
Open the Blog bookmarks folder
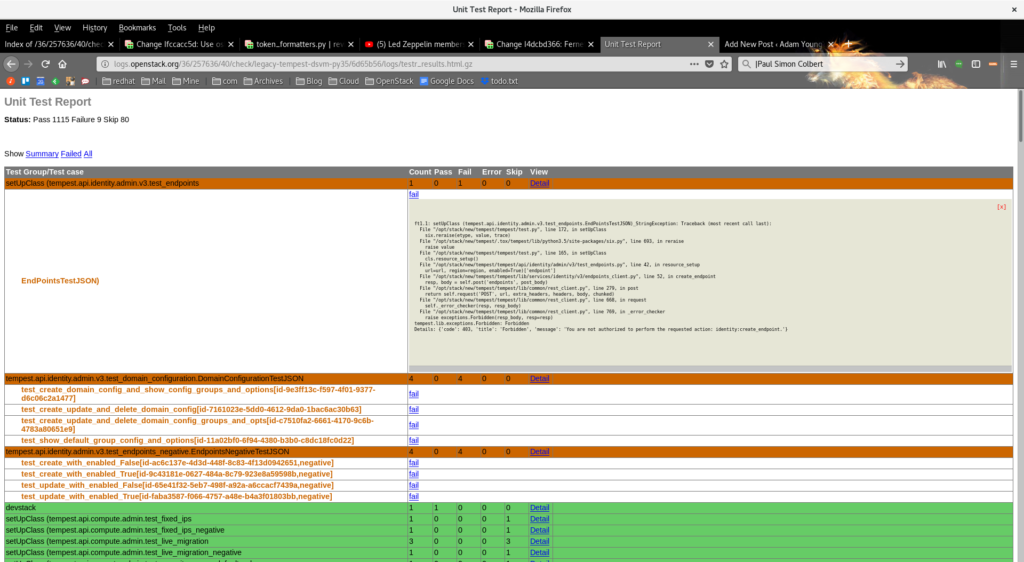pyautogui.click(x=309, y=82)
